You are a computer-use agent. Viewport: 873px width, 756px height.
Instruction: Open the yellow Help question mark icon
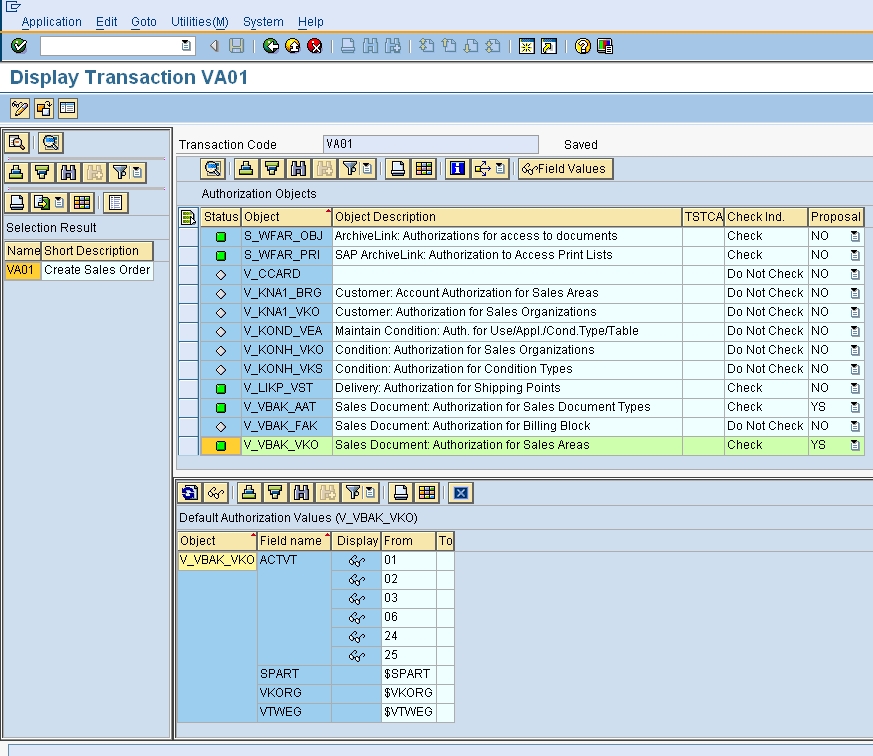[x=583, y=46]
